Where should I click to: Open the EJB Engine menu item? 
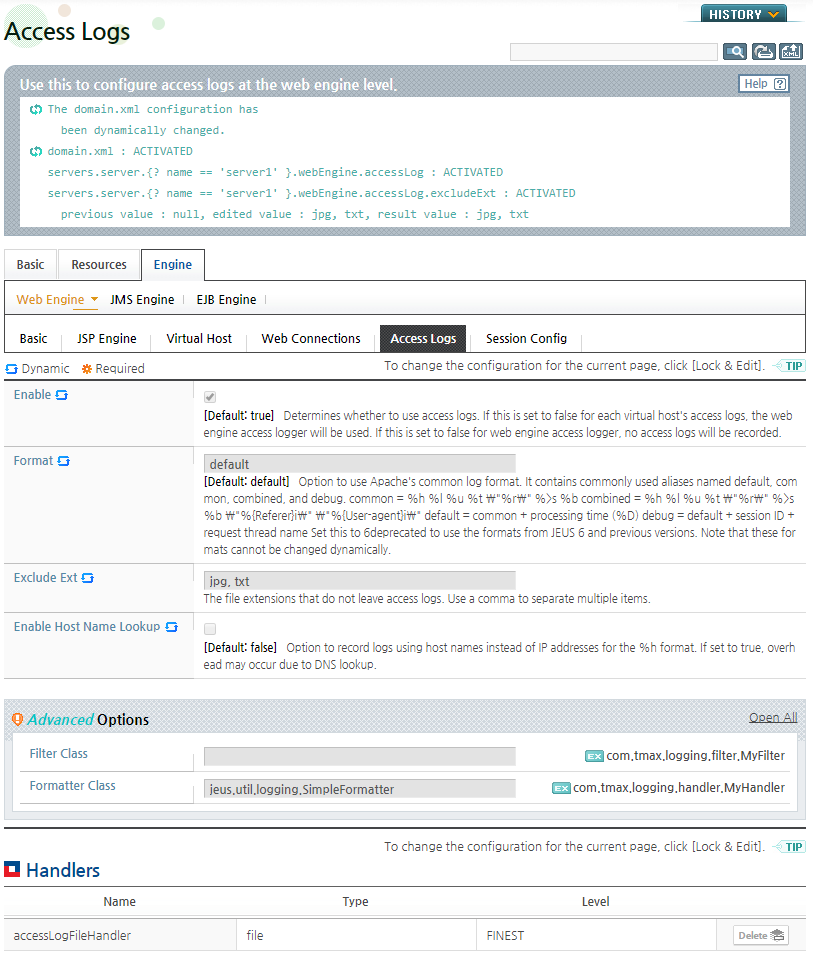pos(227,300)
